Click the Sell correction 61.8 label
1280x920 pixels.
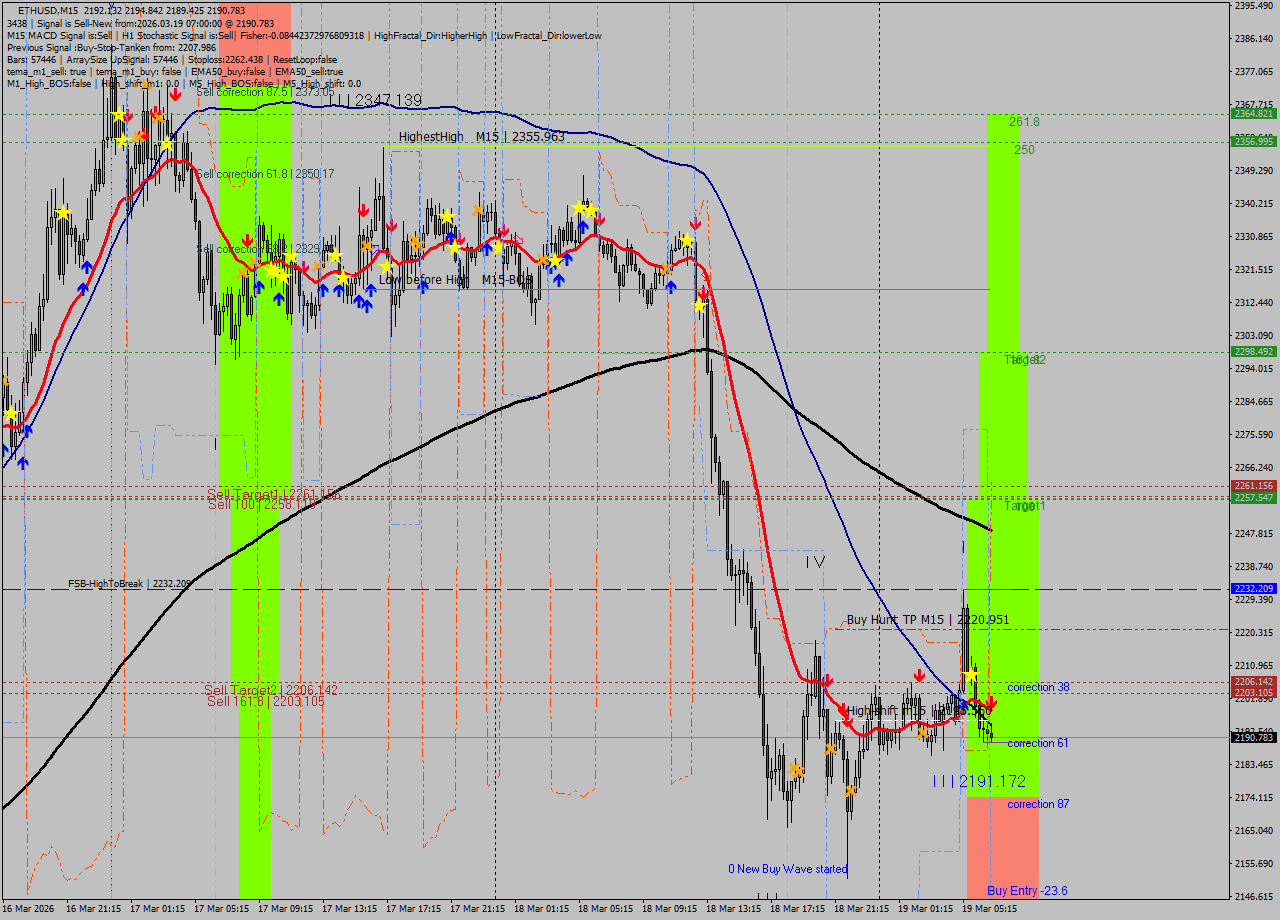(264, 174)
